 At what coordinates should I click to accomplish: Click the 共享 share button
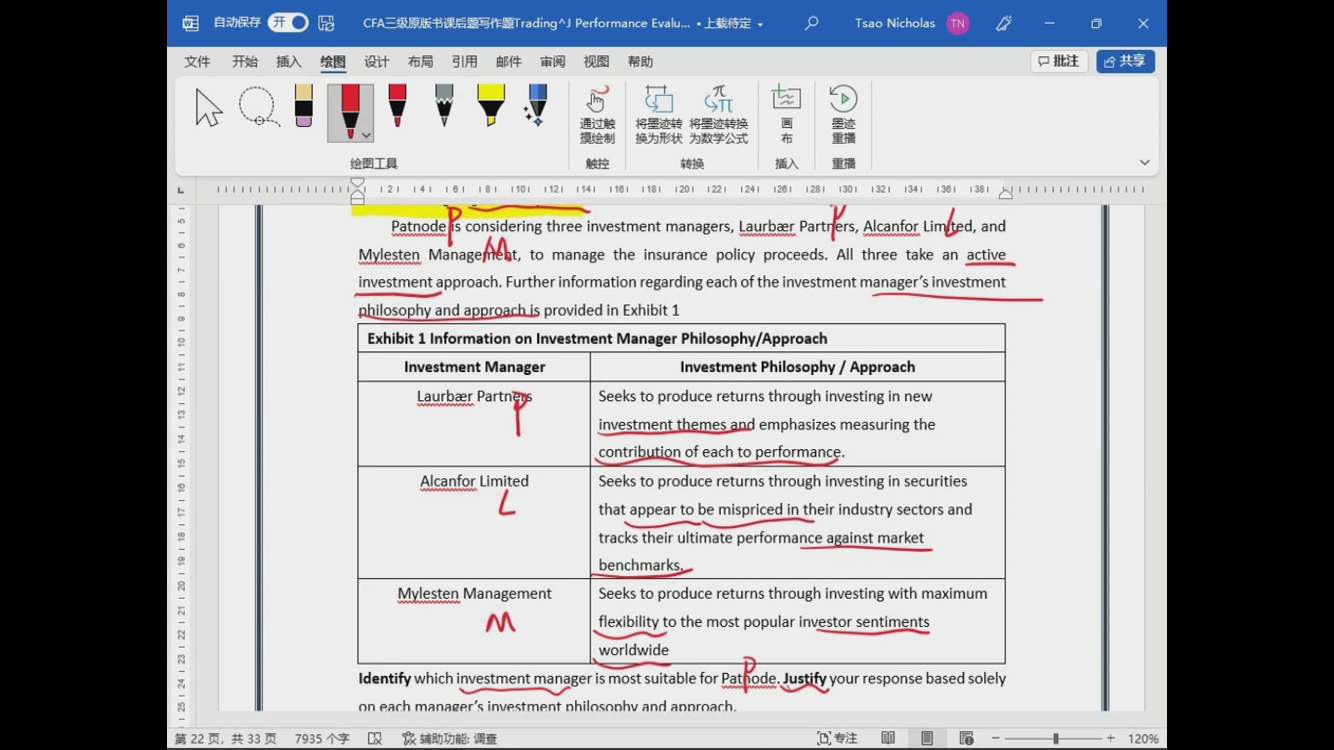tap(1125, 62)
